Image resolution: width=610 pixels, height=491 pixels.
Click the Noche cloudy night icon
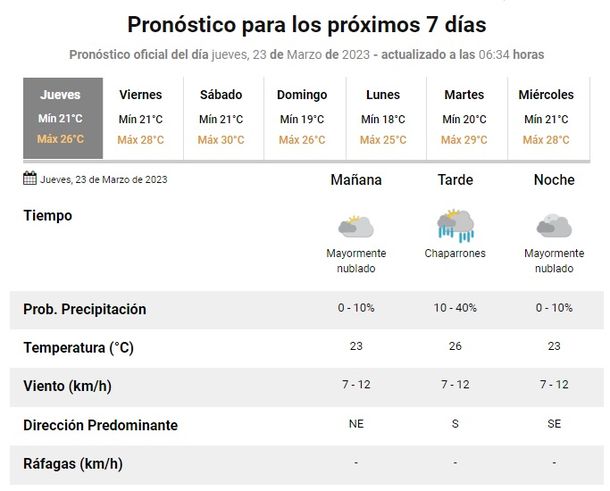pos(553,225)
